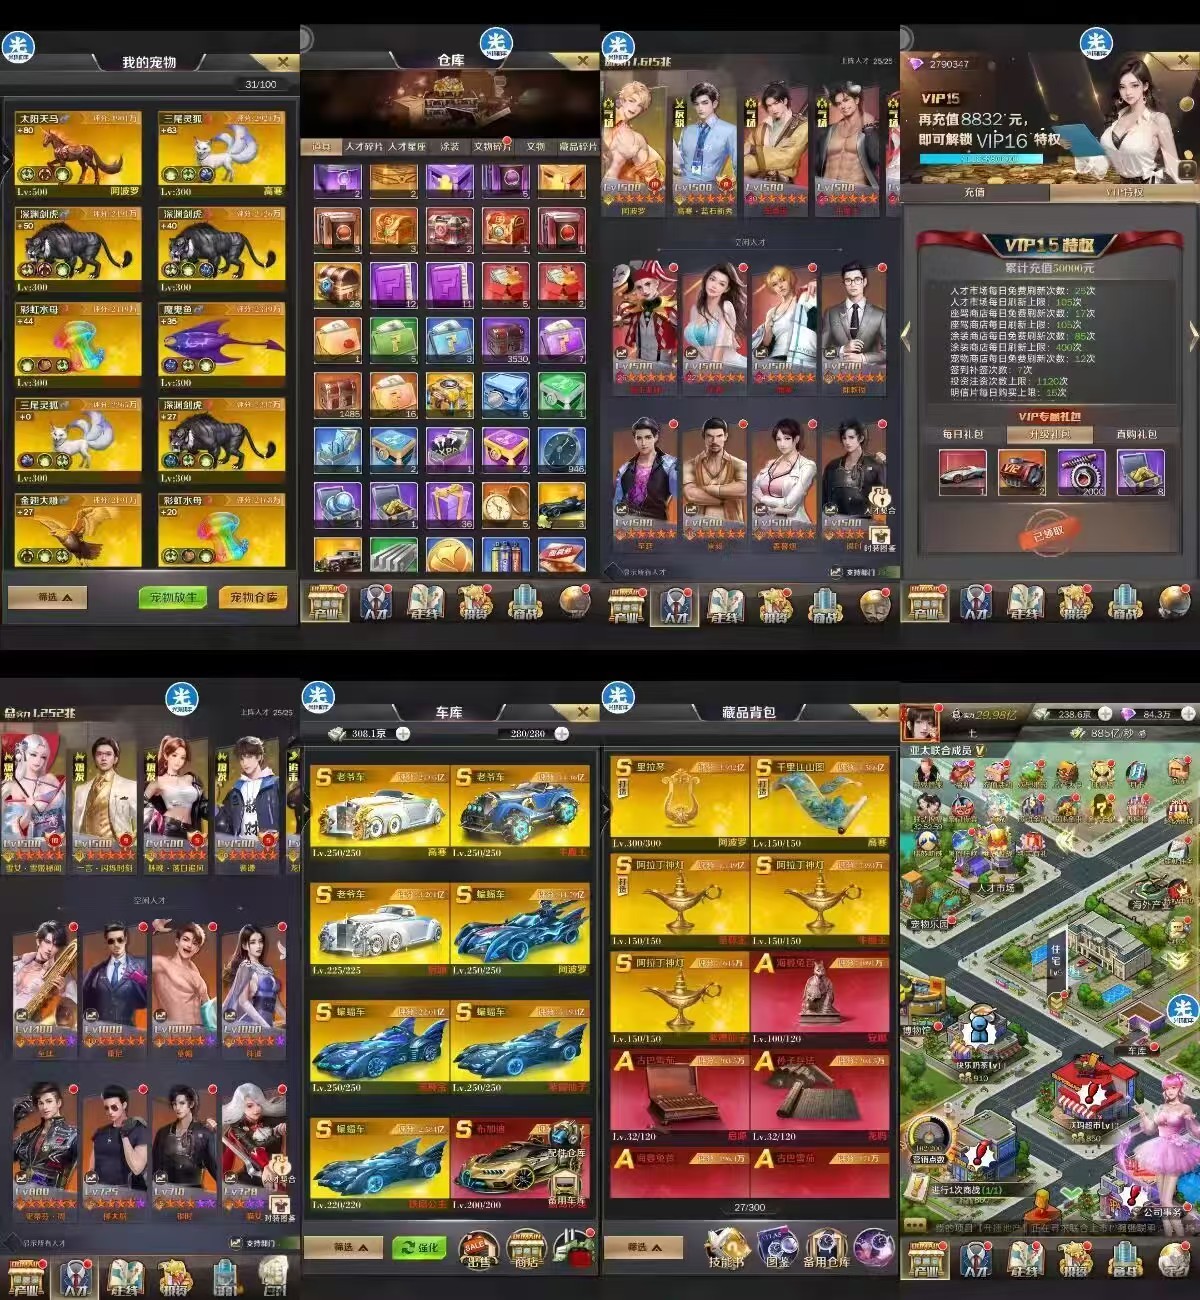The image size is (1200, 1300).
Task: Open the 技能书 icon in 藏品背包
Action: 726,1247
